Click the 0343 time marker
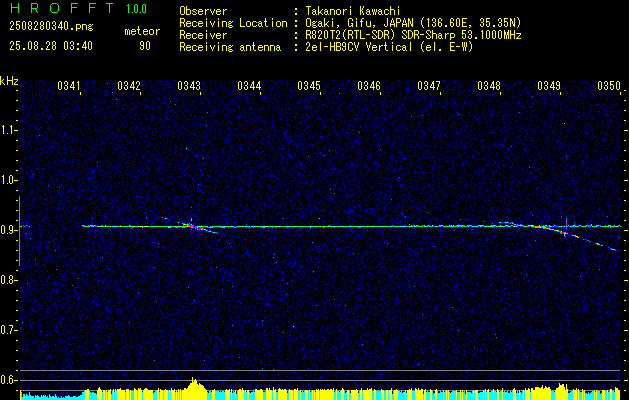 click(189, 85)
